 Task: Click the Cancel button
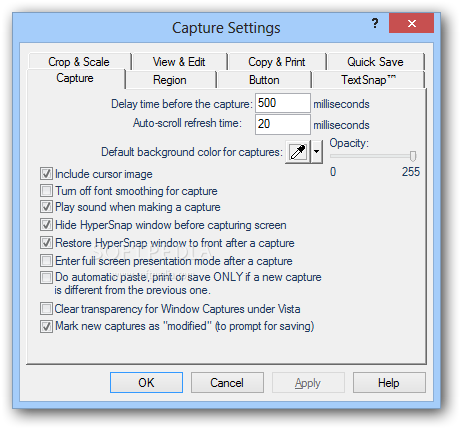coord(227,382)
